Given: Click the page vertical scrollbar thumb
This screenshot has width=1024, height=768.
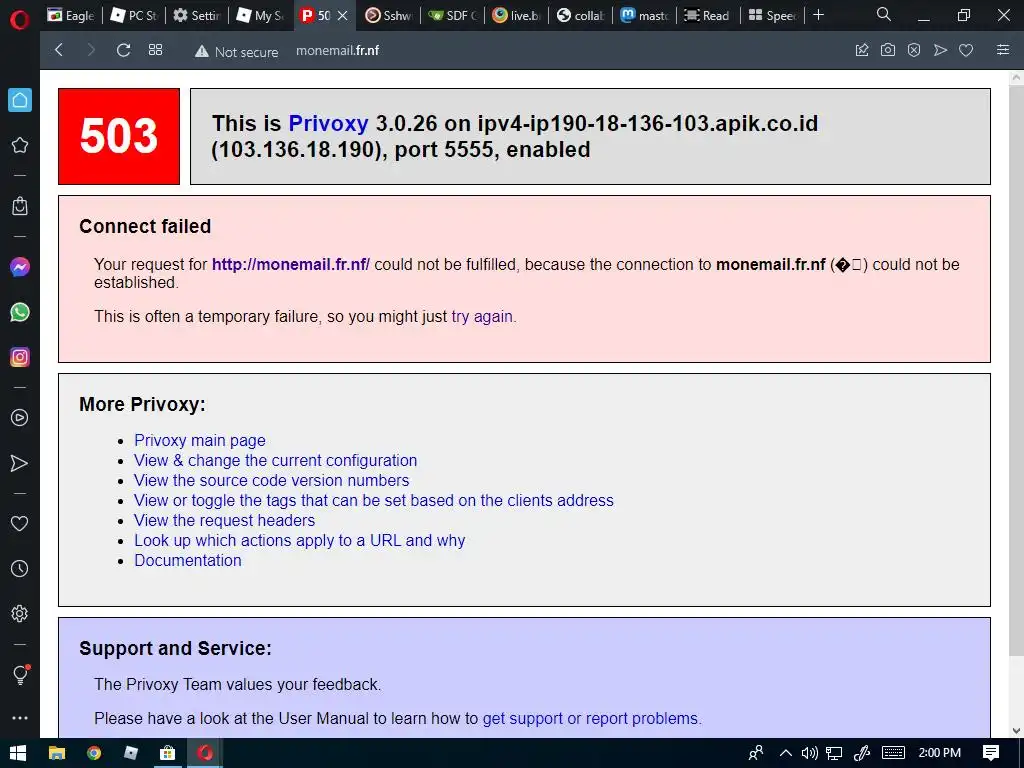Looking at the screenshot, I should coord(1016,372).
